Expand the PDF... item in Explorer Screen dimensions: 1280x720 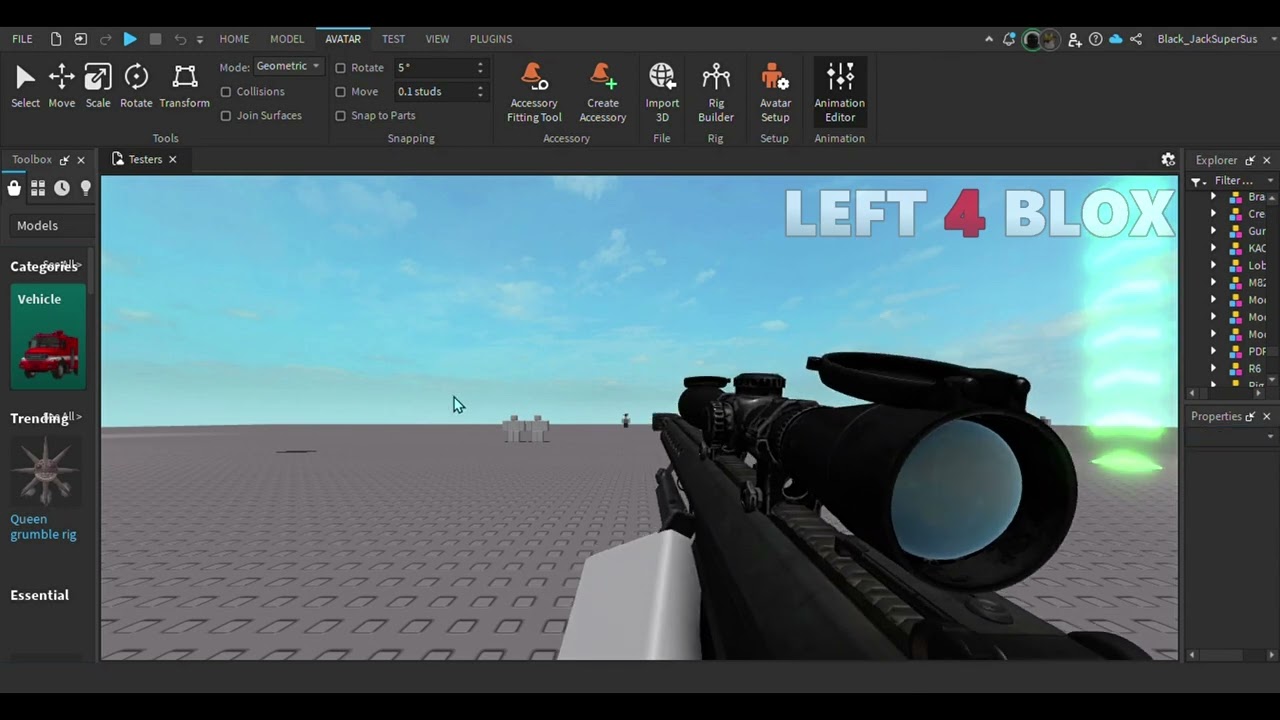click(x=1214, y=352)
